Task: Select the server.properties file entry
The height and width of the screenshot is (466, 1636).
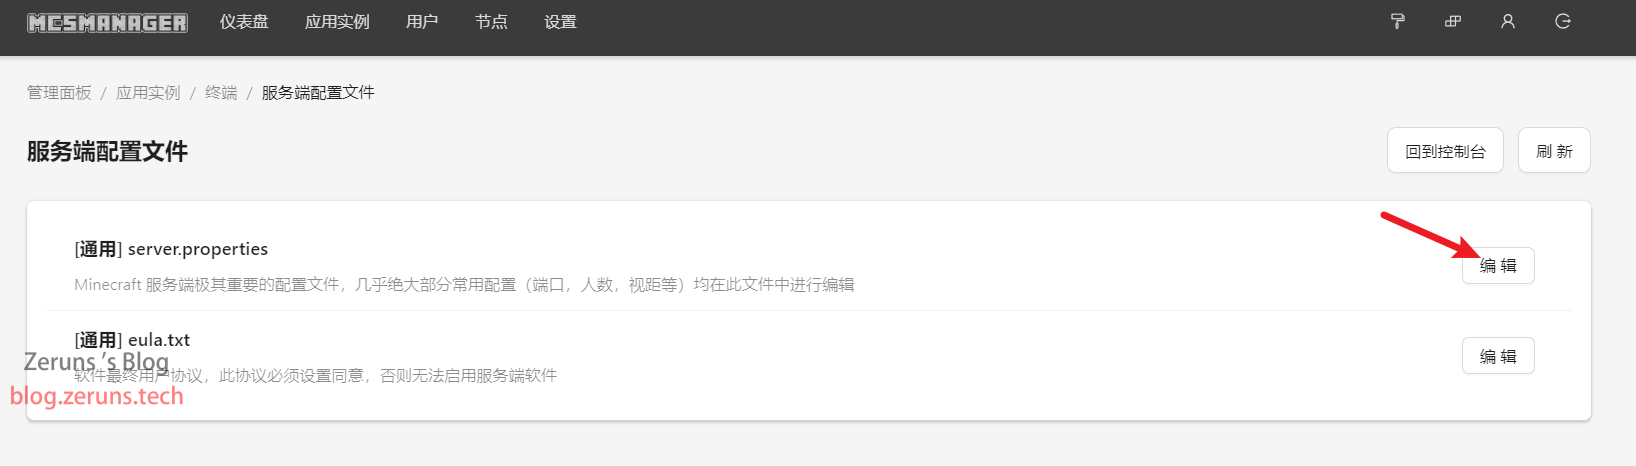Action: click(x=808, y=266)
